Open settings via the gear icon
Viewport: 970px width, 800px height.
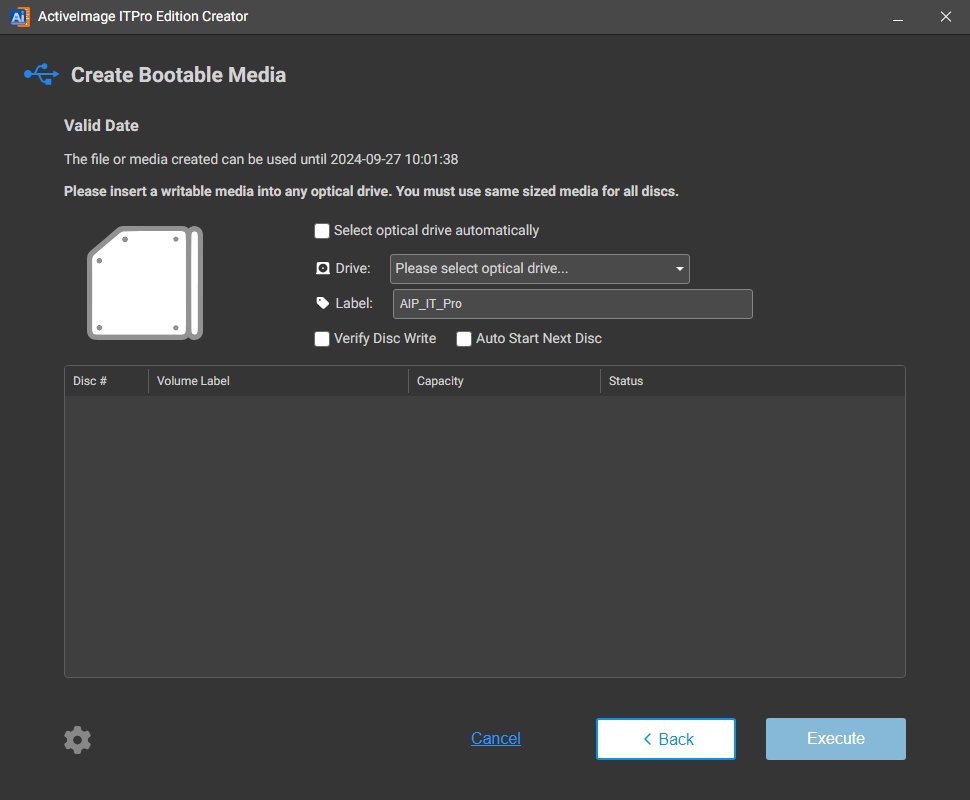77,740
